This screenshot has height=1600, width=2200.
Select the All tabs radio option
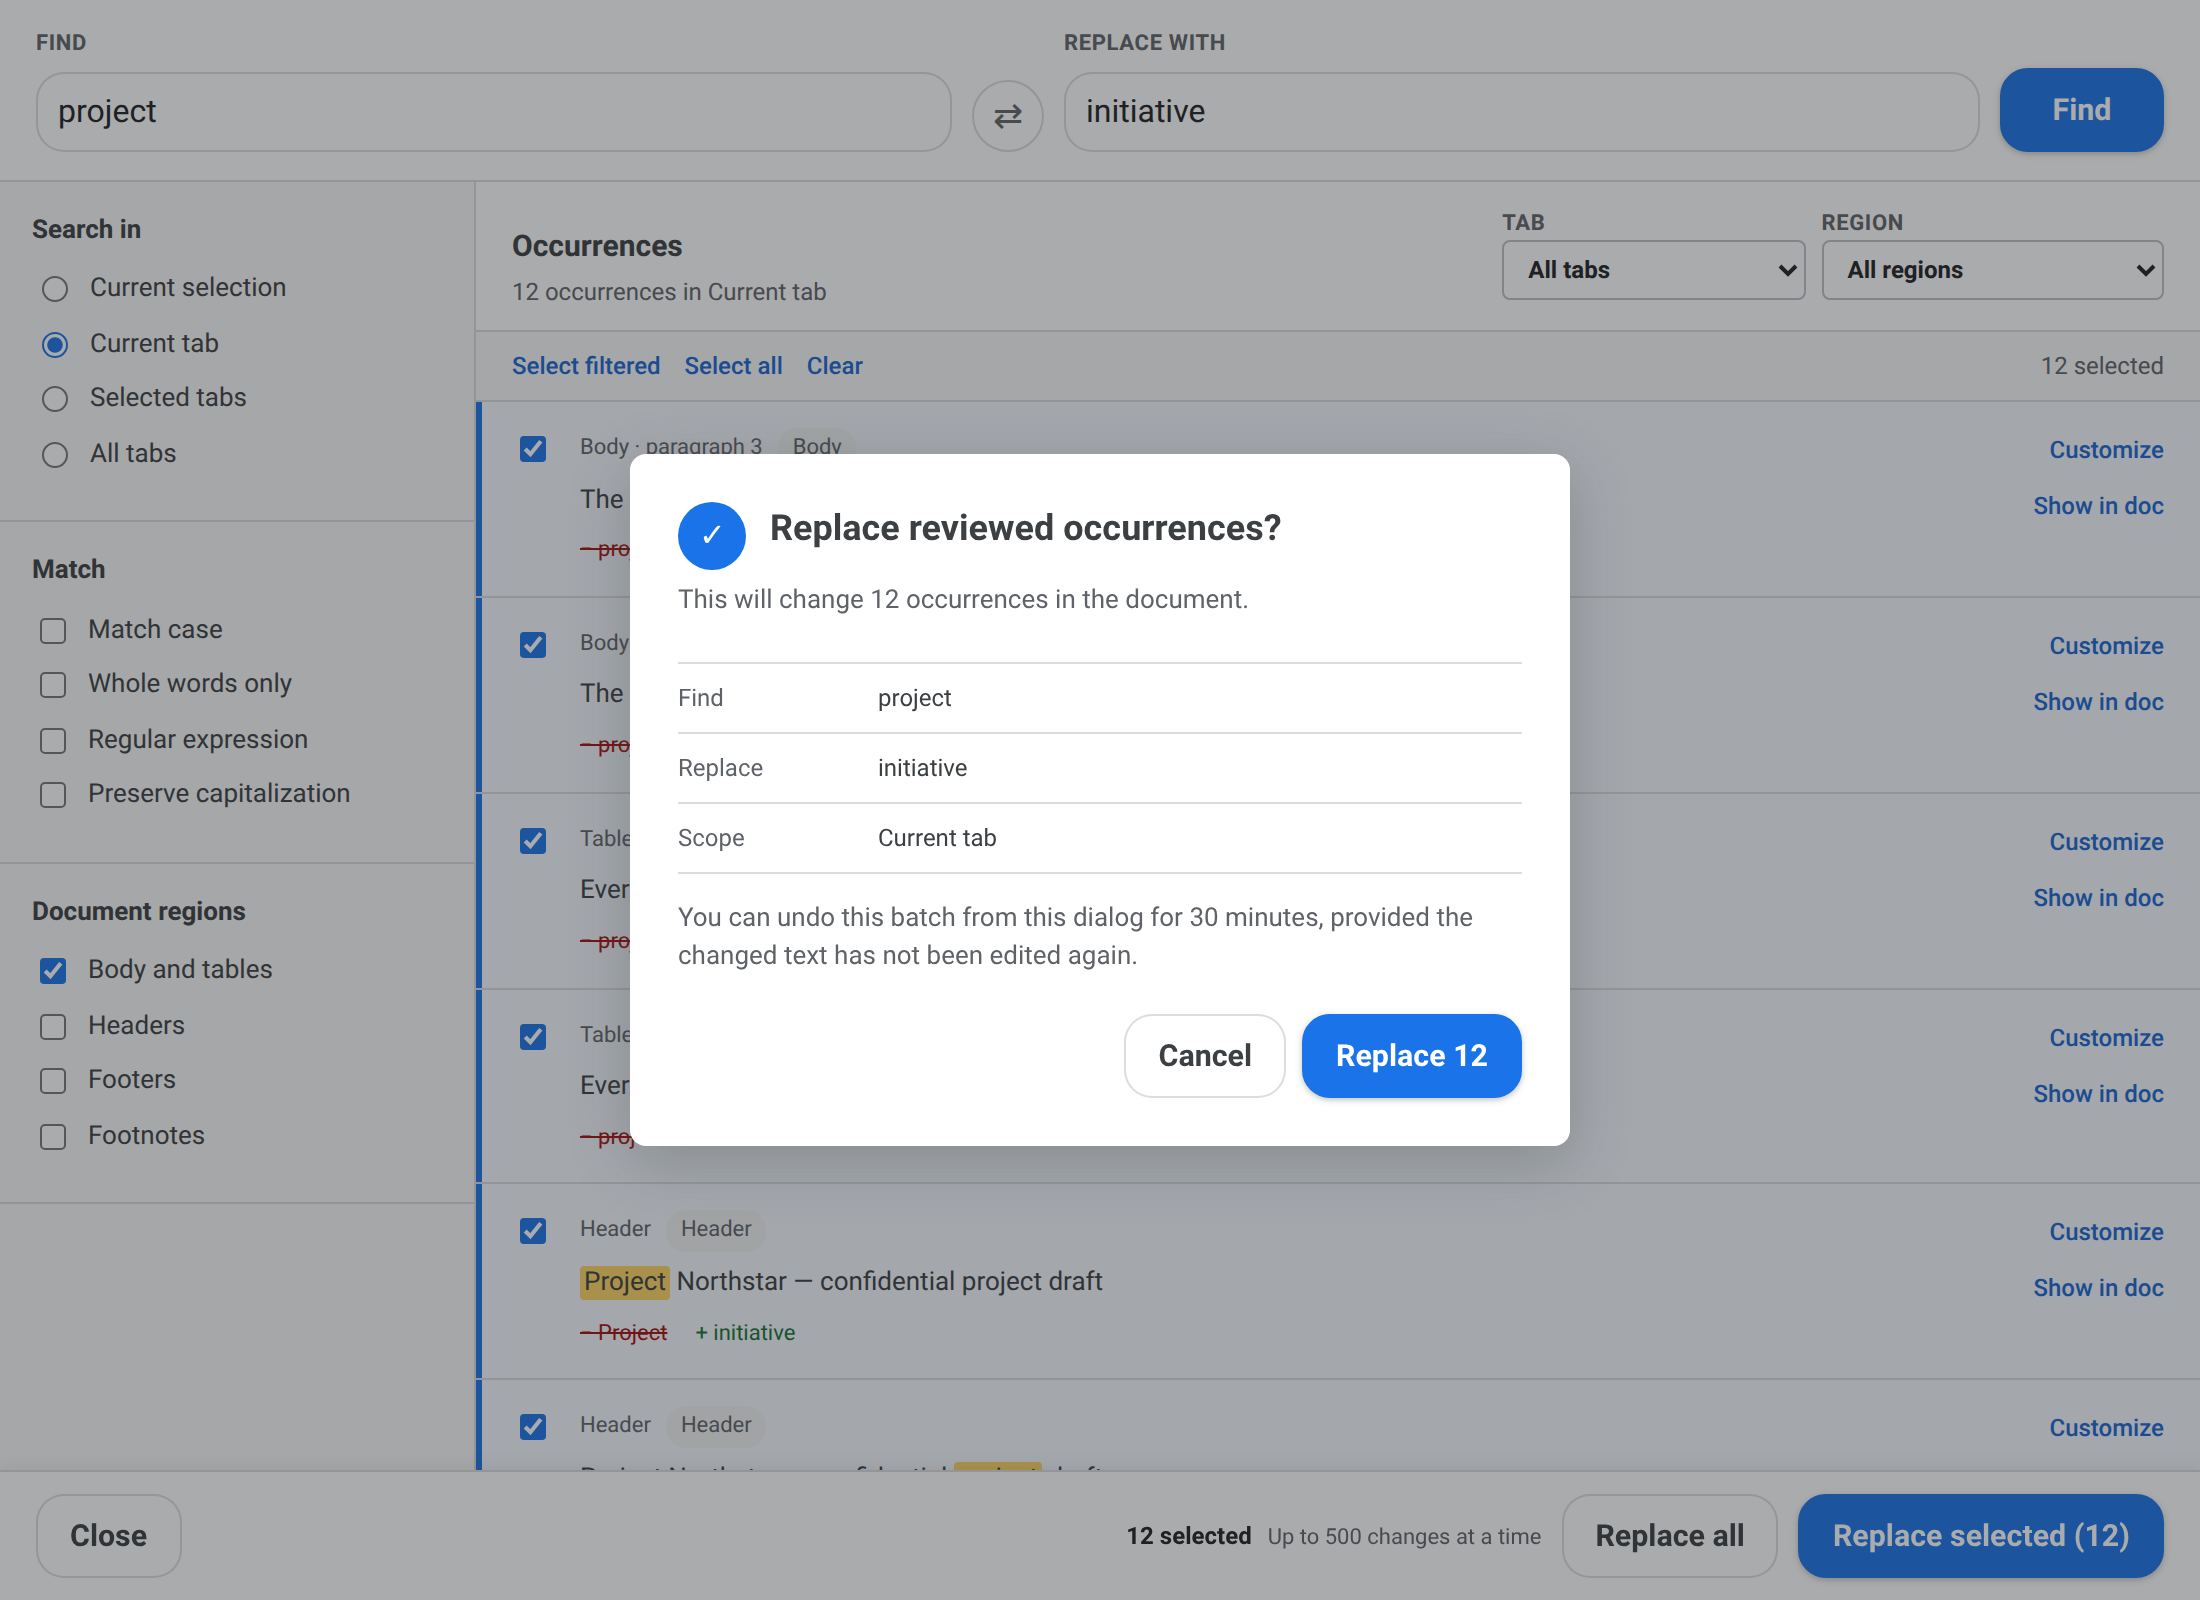(x=55, y=455)
